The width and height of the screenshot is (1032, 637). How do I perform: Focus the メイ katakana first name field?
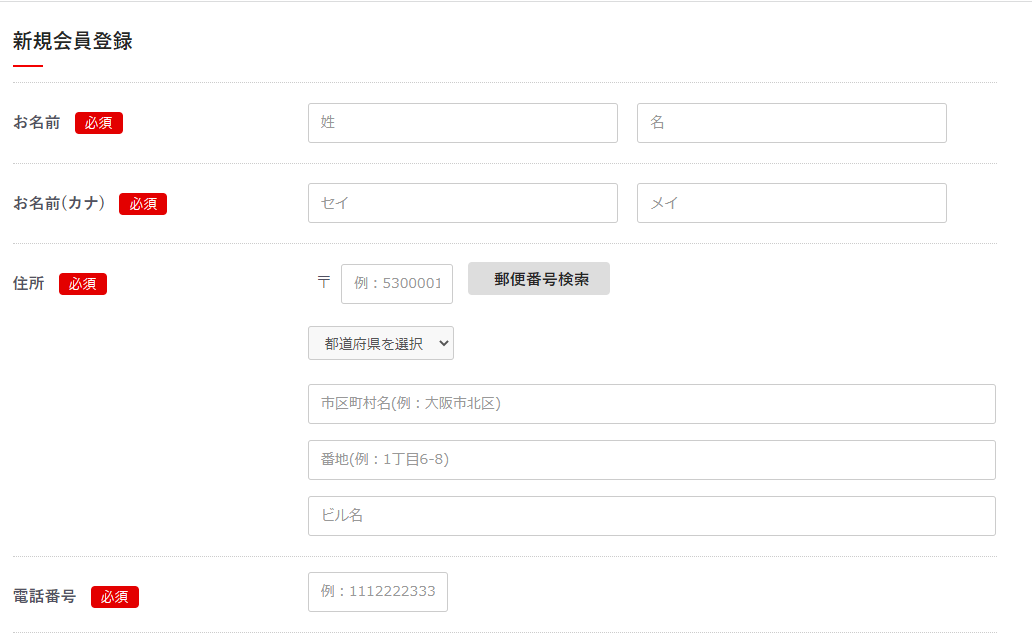pos(791,203)
